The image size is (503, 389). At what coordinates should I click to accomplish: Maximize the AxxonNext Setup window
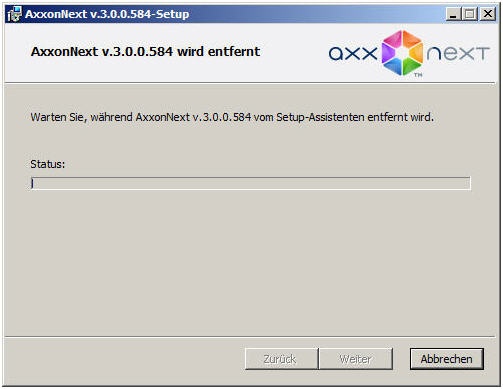click(469, 14)
